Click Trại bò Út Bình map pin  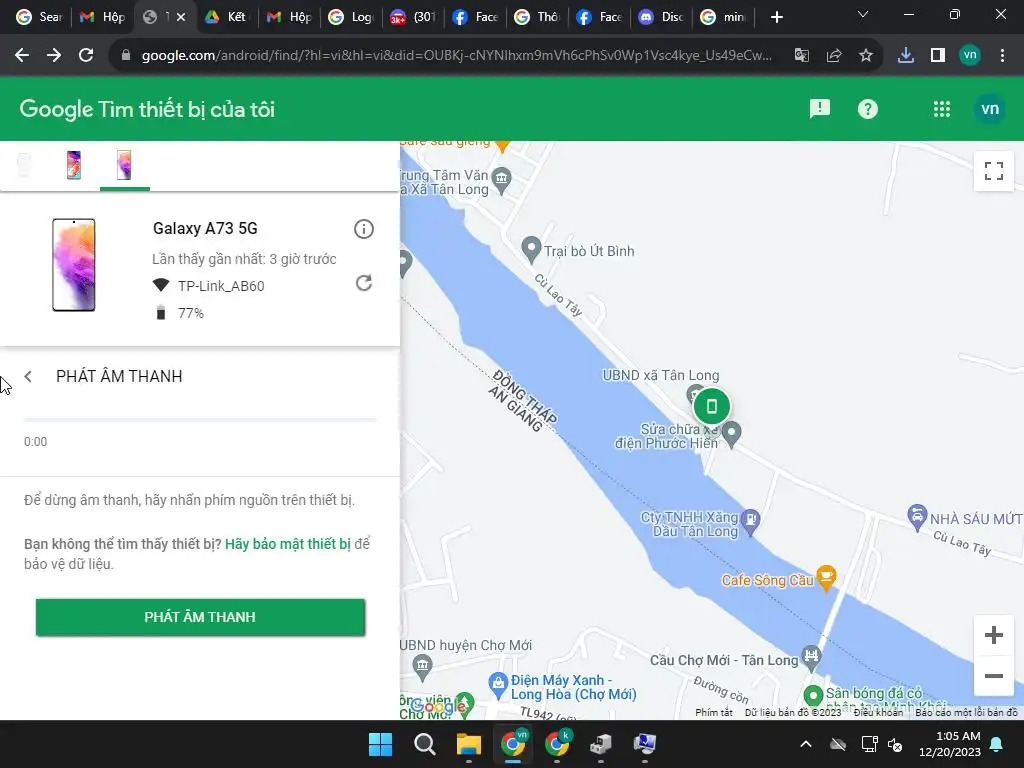tap(531, 248)
